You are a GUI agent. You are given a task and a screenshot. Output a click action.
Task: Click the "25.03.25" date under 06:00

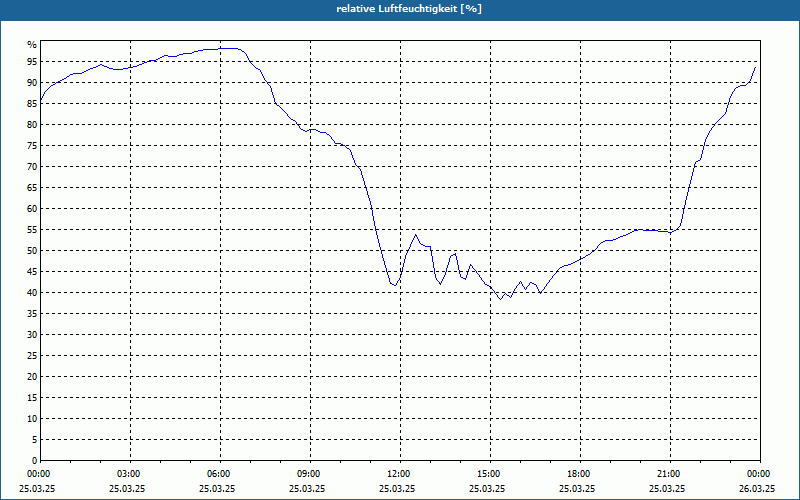[217, 488]
